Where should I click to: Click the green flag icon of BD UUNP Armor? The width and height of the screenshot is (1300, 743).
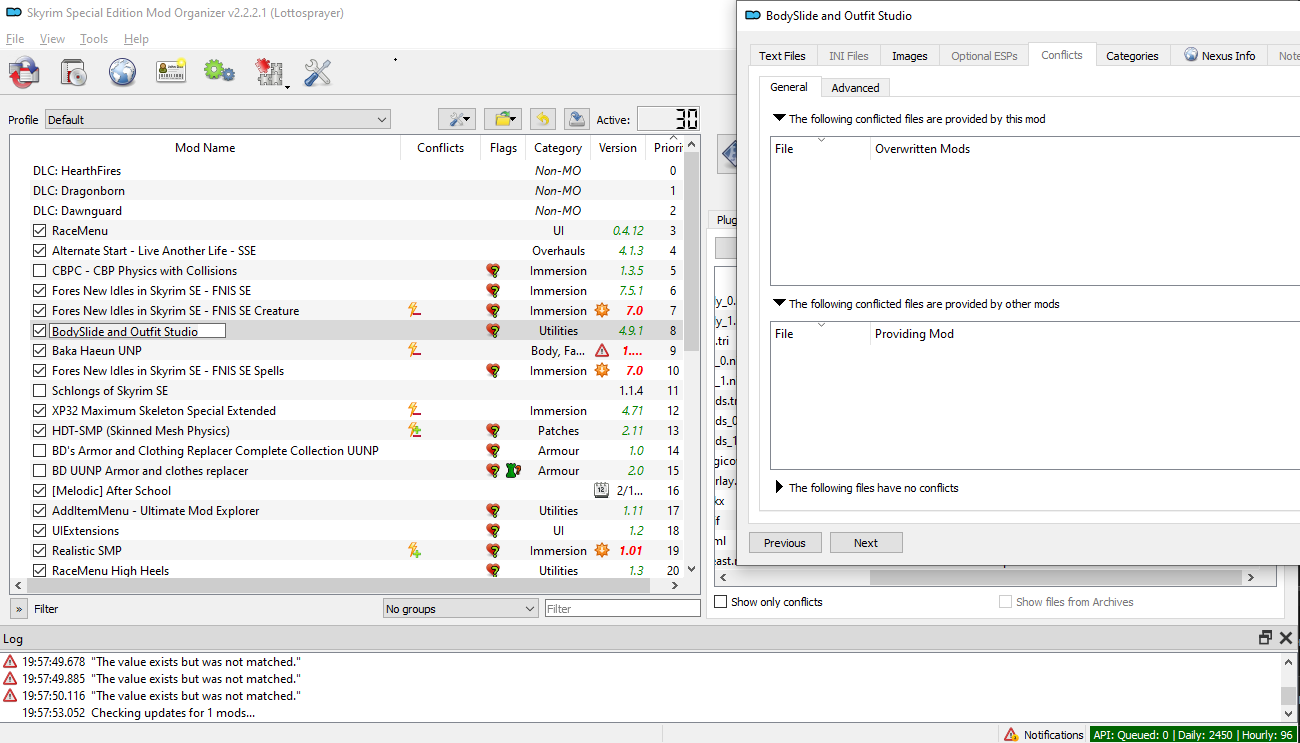(513, 470)
